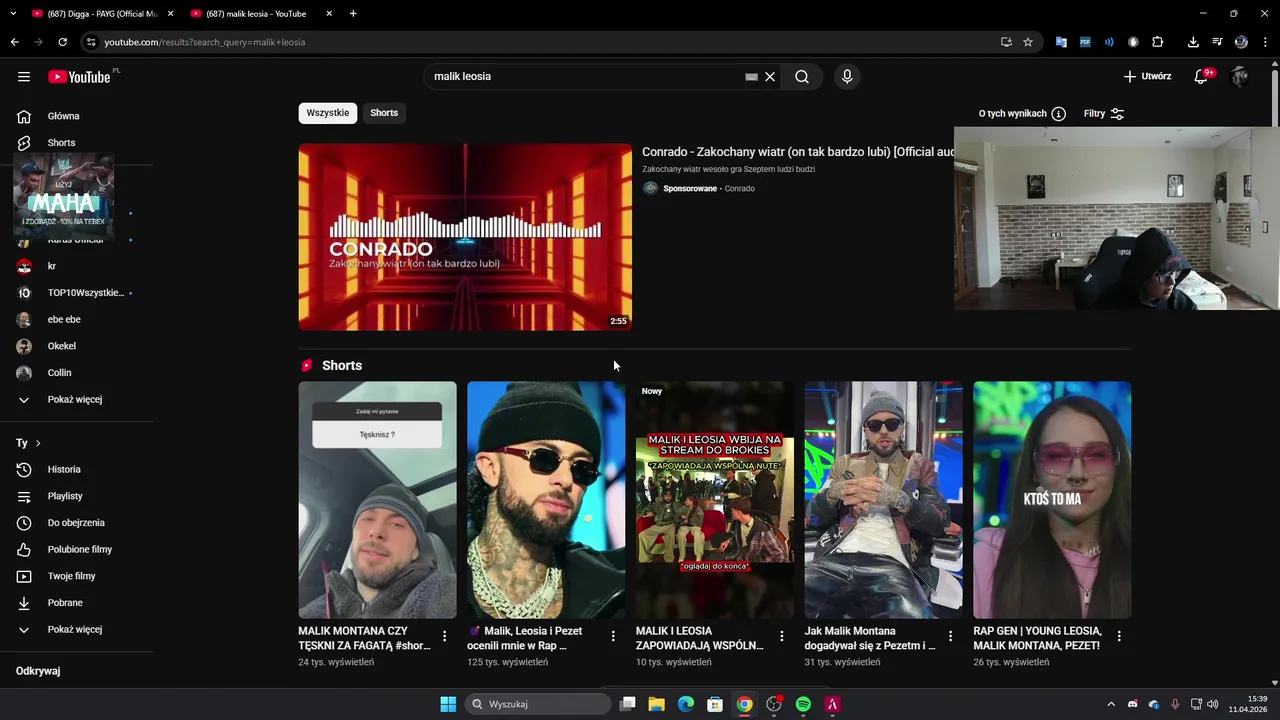Click the Utwórz create button

coord(1147,76)
